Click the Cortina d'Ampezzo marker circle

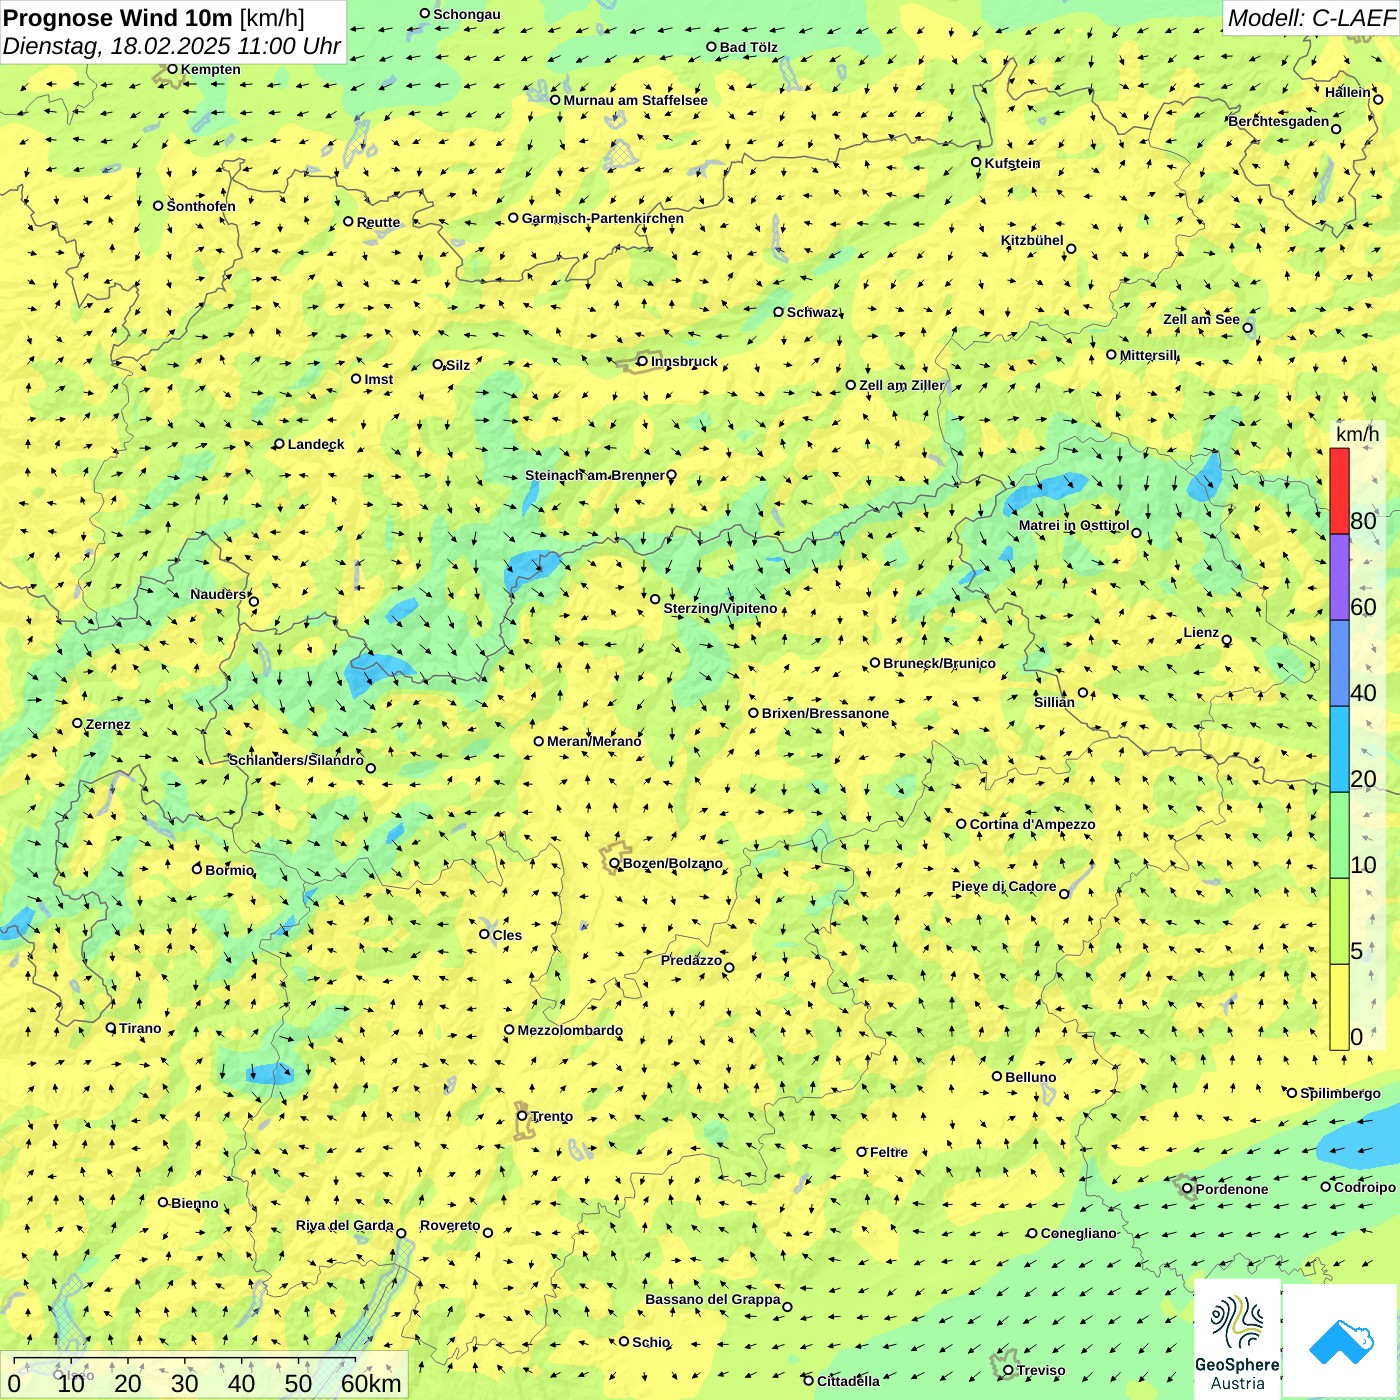coord(961,824)
